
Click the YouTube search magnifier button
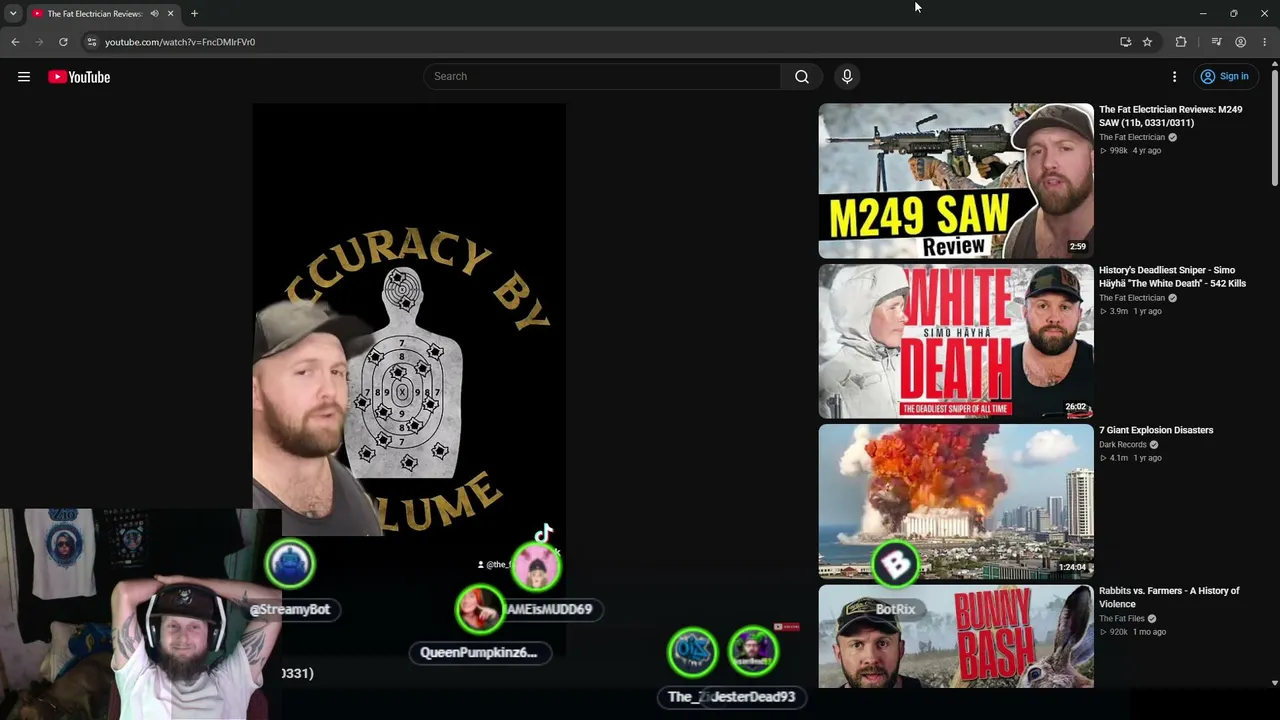point(802,77)
